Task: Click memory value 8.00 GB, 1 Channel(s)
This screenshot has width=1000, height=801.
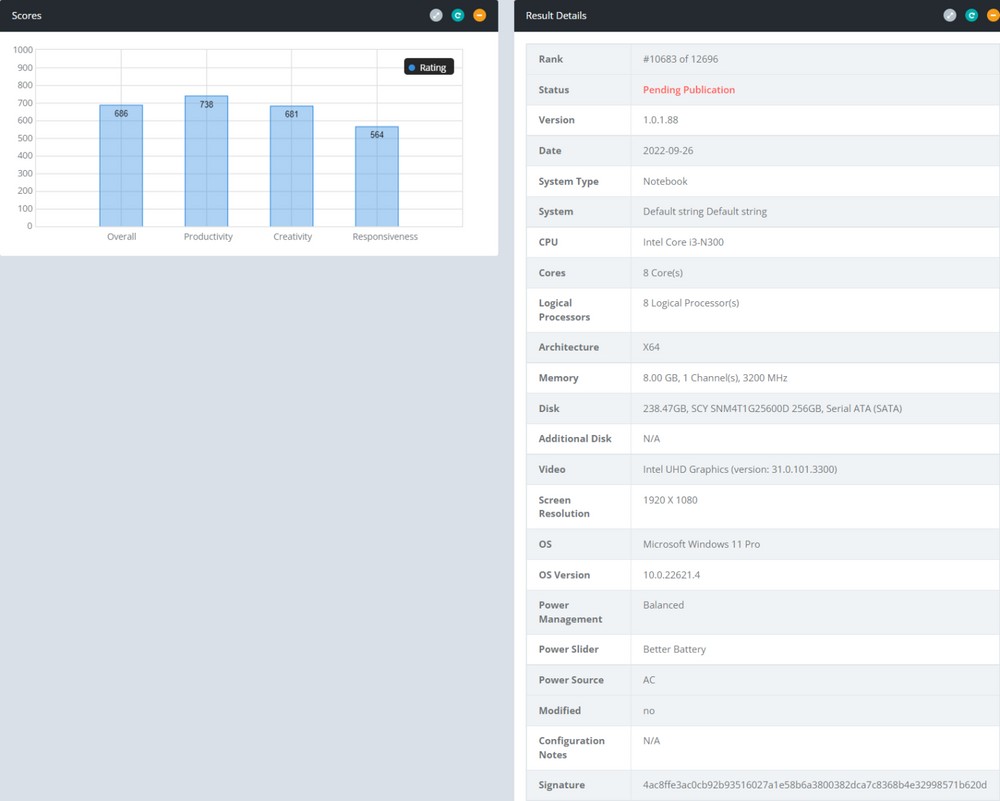Action: pos(715,378)
